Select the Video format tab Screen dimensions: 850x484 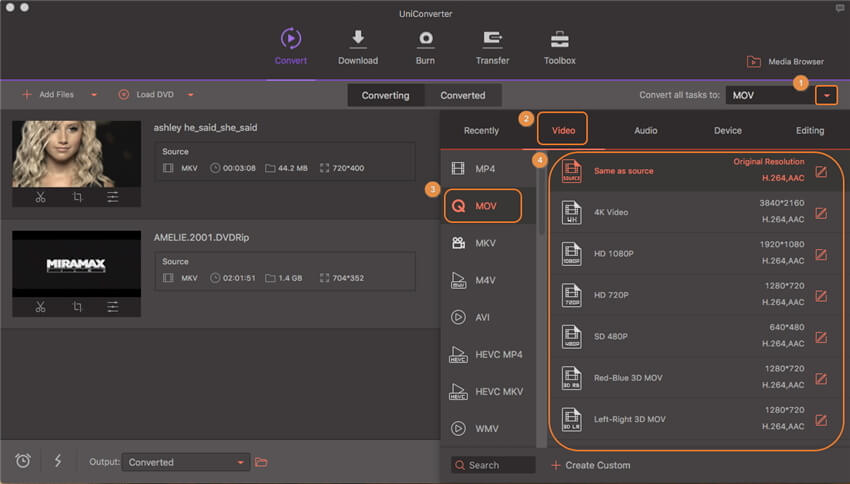tap(563, 130)
